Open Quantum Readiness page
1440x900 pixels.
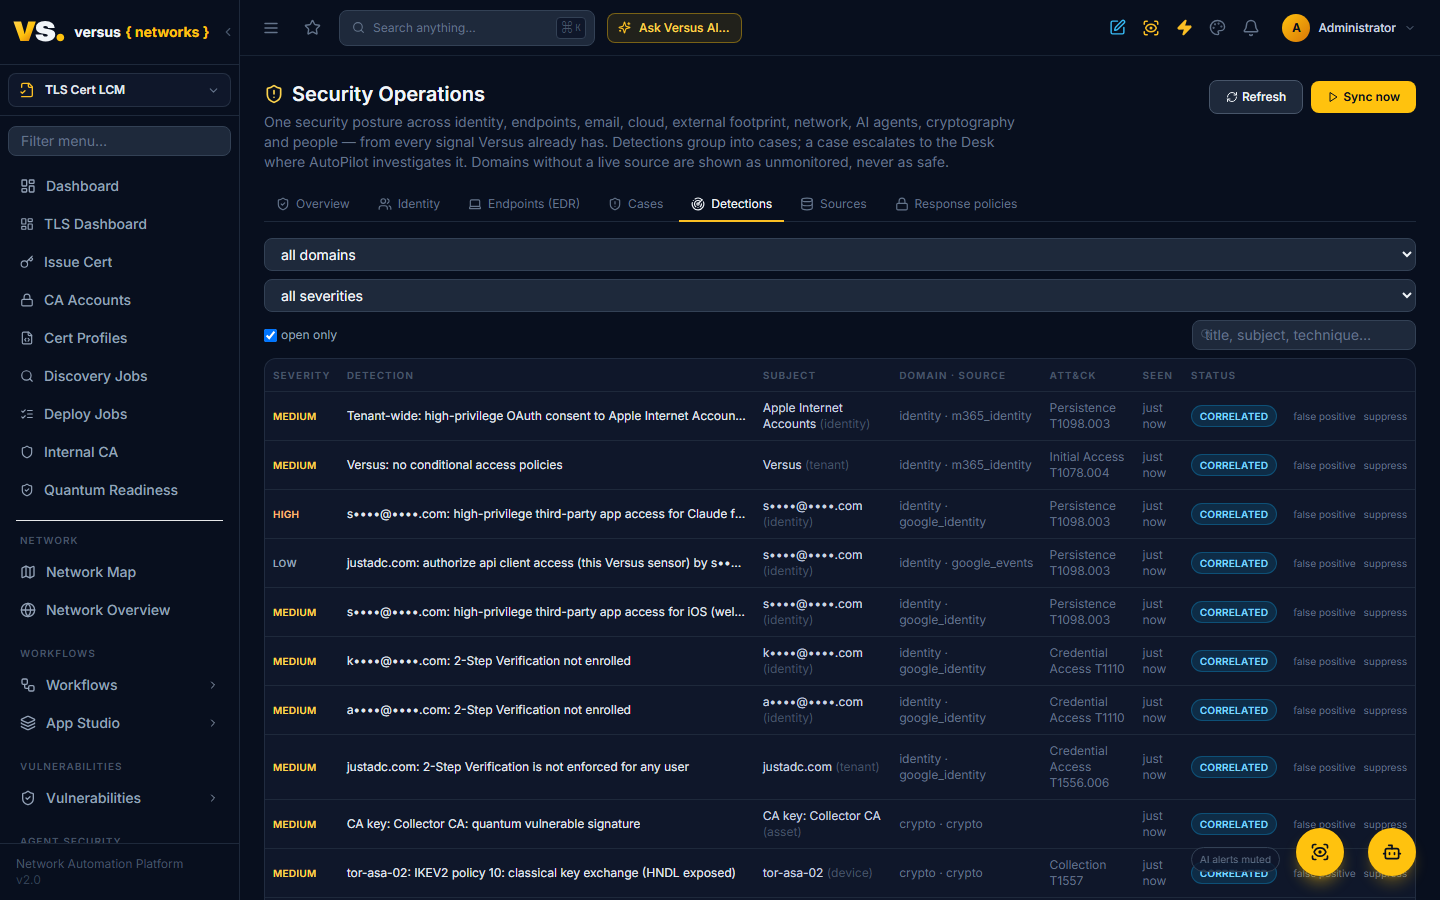point(119,490)
